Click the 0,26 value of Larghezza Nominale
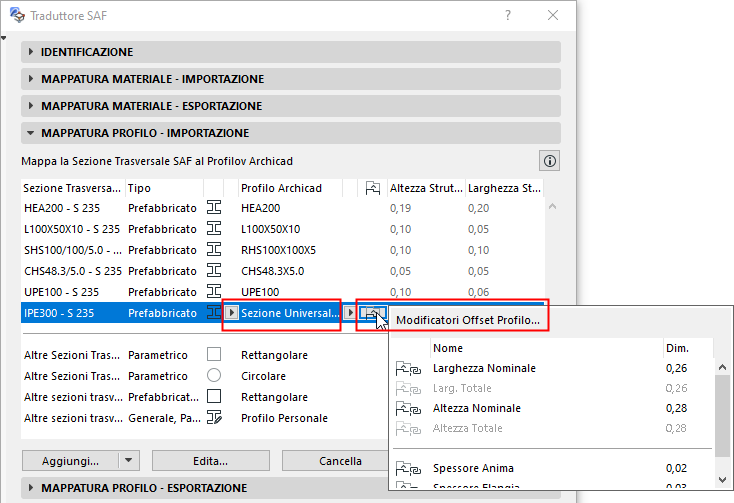Screen dimensions: 734x503 [x=676, y=368]
